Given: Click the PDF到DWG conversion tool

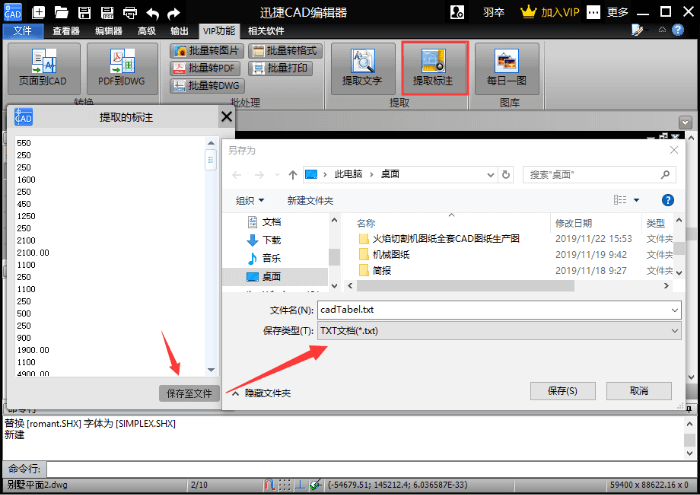Looking at the screenshot, I should tap(122, 68).
